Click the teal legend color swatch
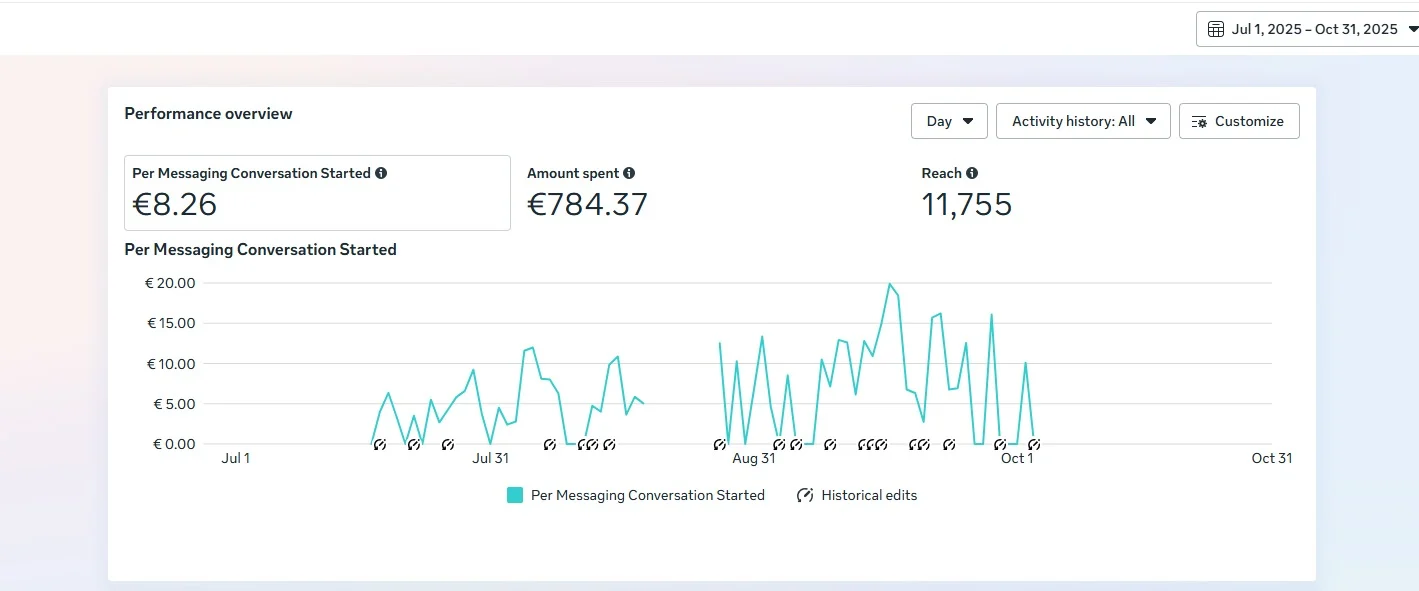 click(515, 495)
